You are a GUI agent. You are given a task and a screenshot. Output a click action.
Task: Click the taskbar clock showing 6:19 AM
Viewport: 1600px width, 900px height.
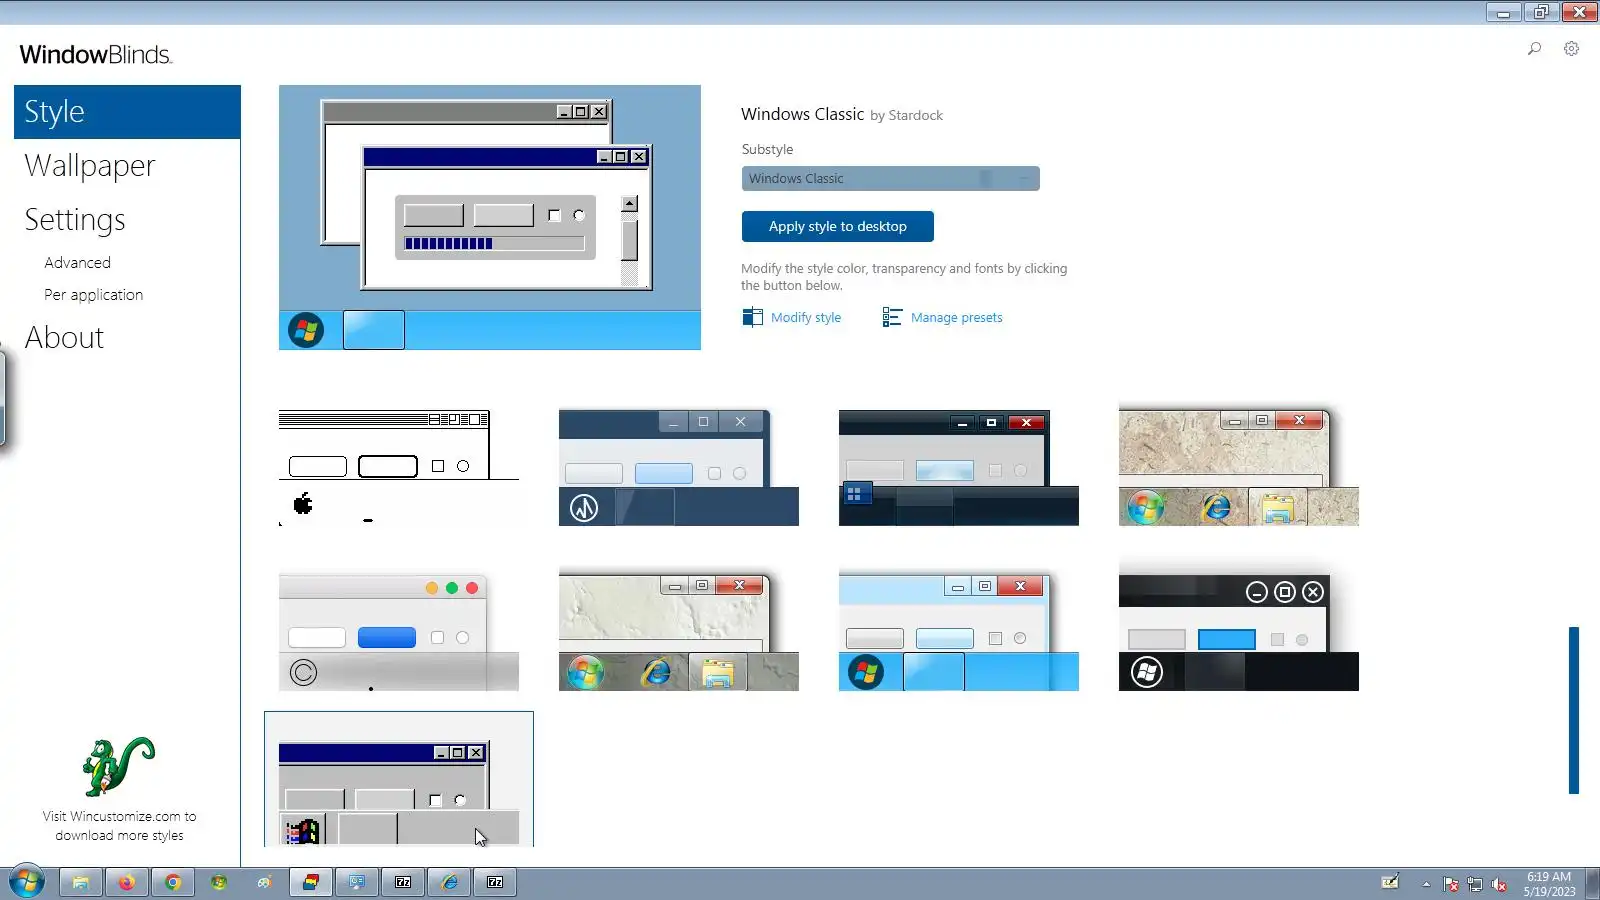(x=1549, y=884)
